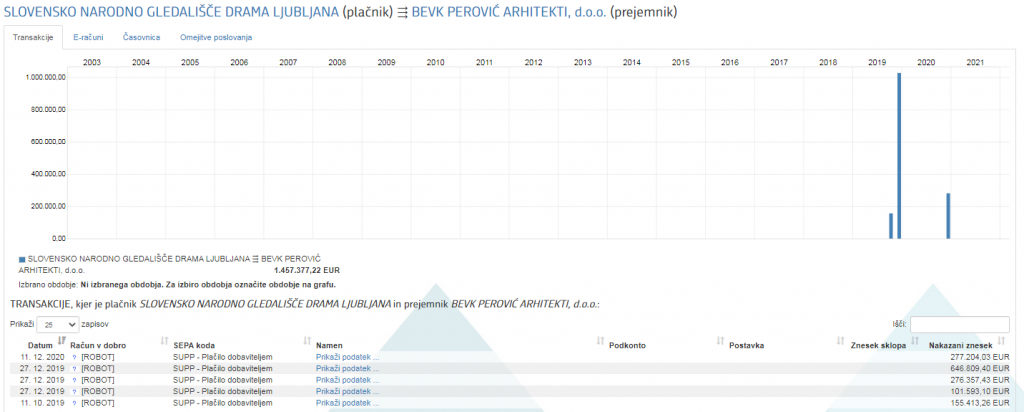This screenshot has height=412, width=1024.
Task: Show Prikaži podatek for 646.809,40 EUR row
Action: [x=347, y=368]
